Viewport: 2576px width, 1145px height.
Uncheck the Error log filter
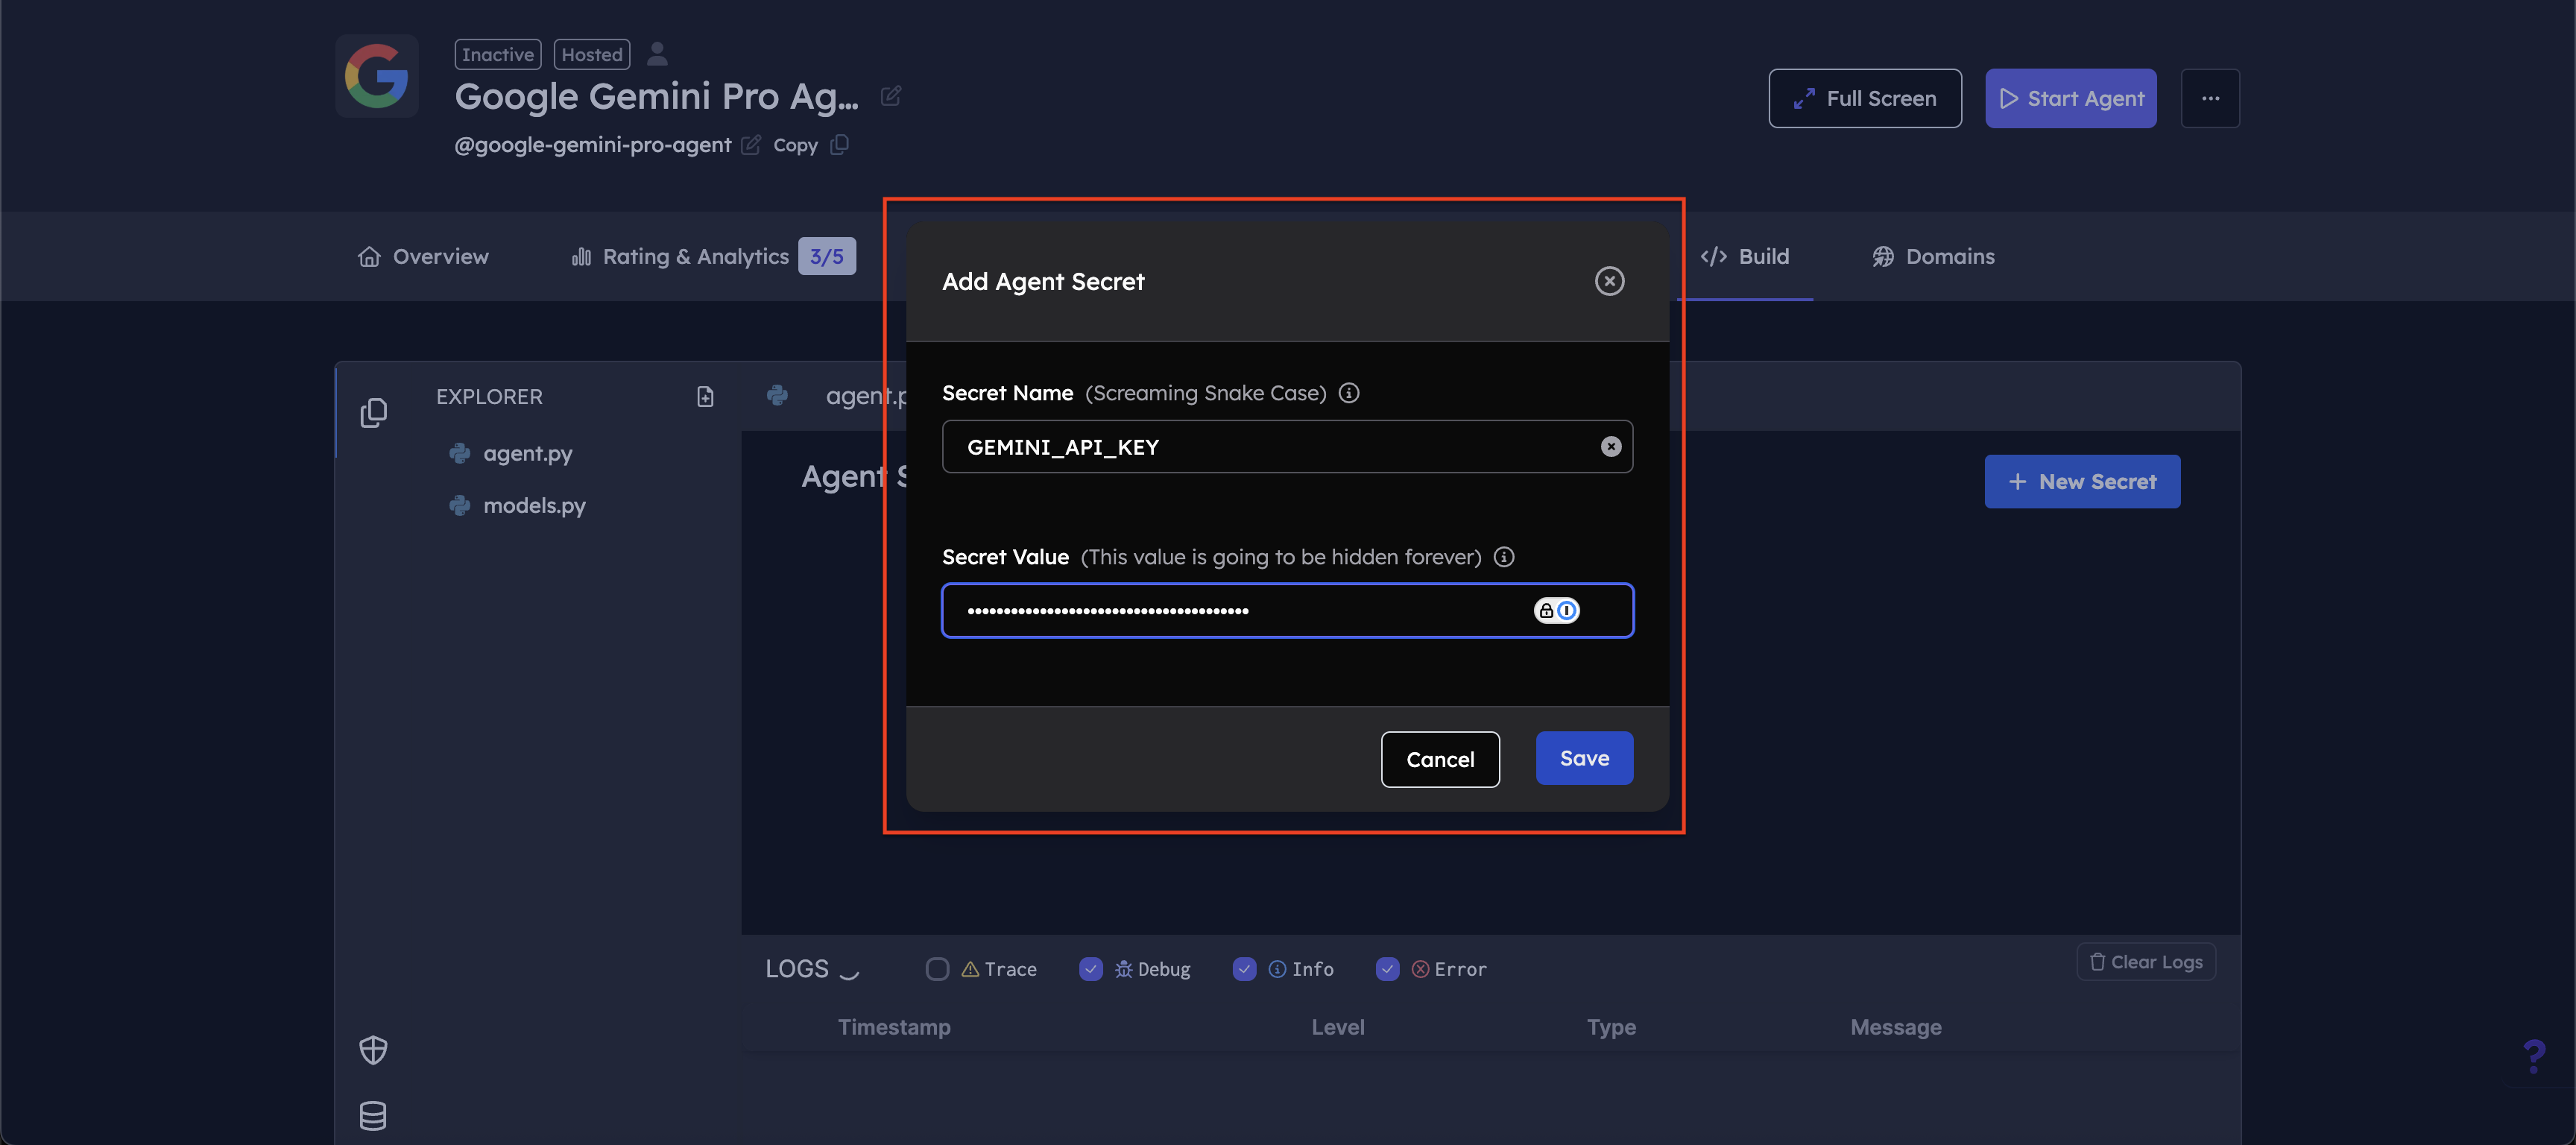point(1388,968)
